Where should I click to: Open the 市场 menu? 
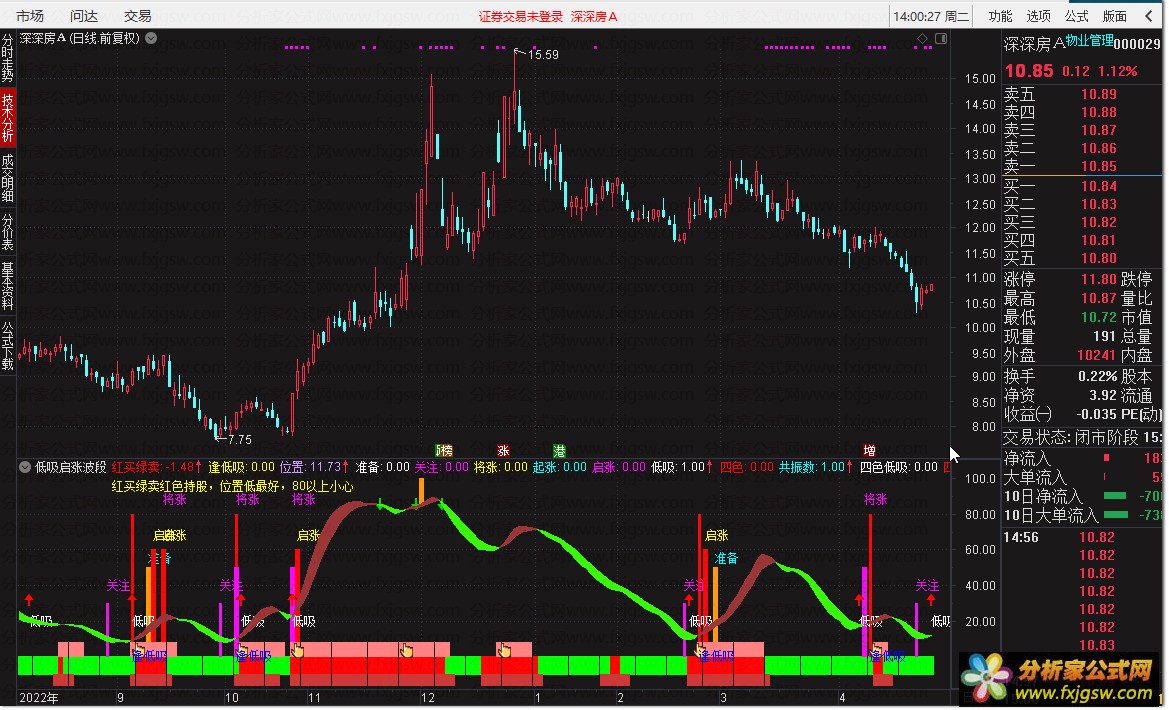[x=30, y=16]
